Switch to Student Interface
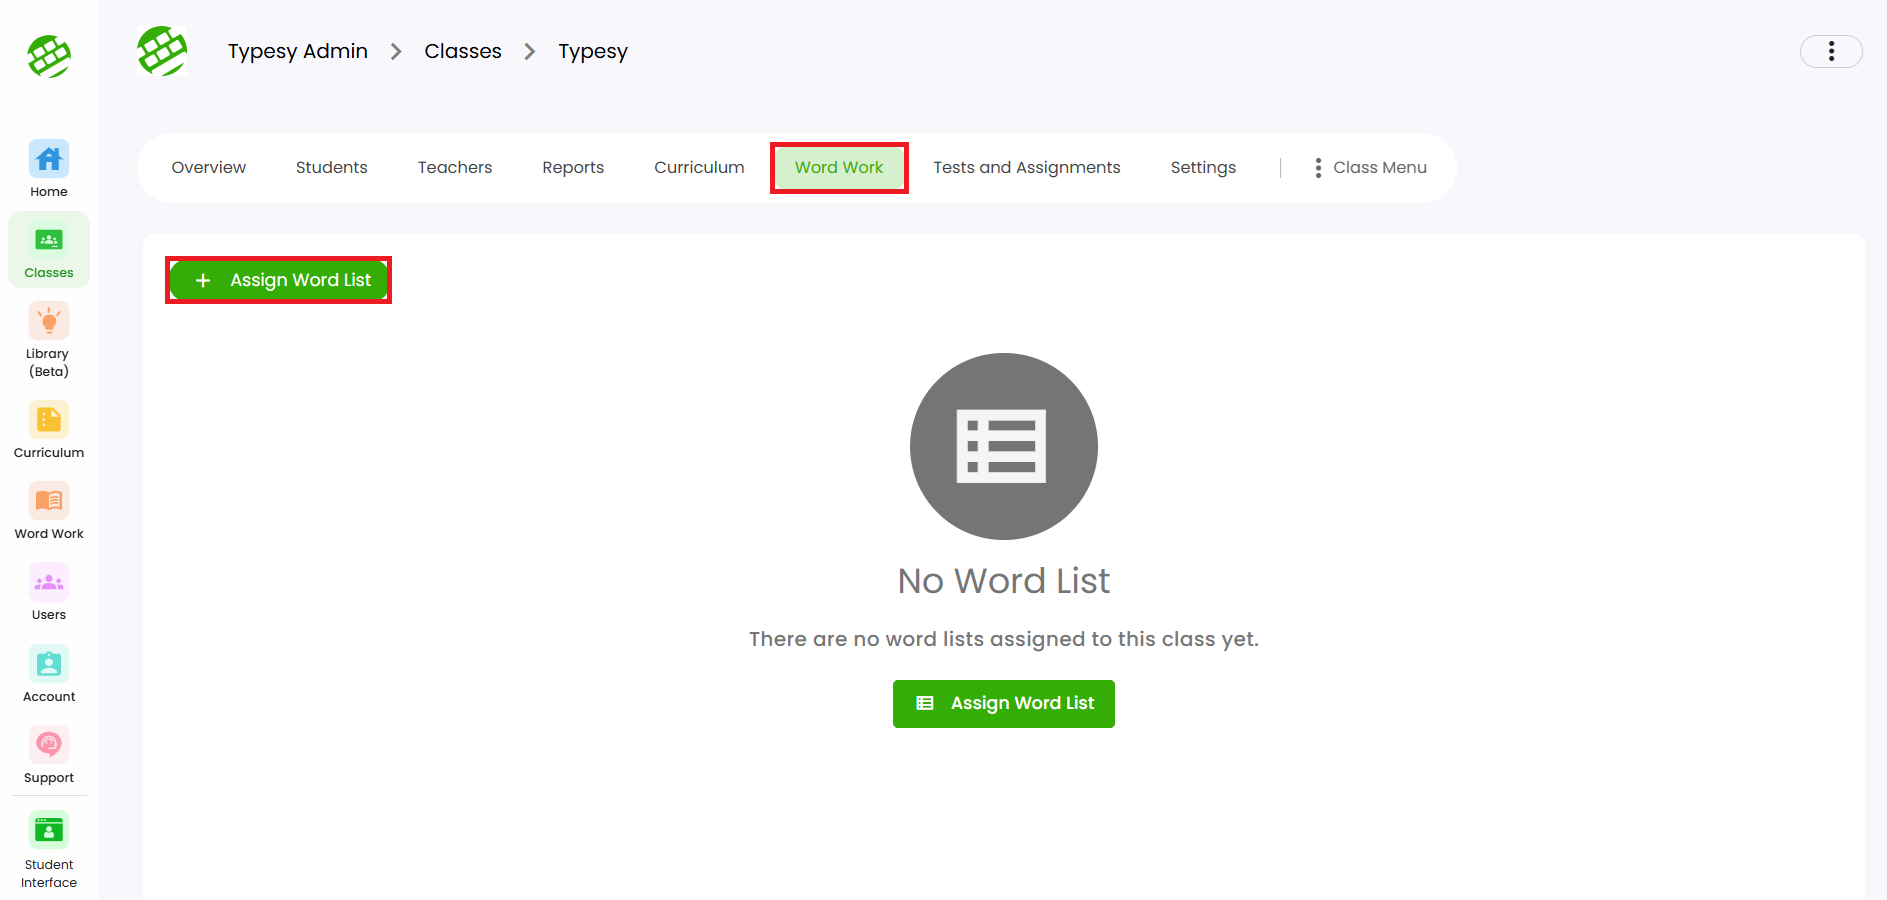Screen dimensions: 1887x900 click(x=49, y=849)
